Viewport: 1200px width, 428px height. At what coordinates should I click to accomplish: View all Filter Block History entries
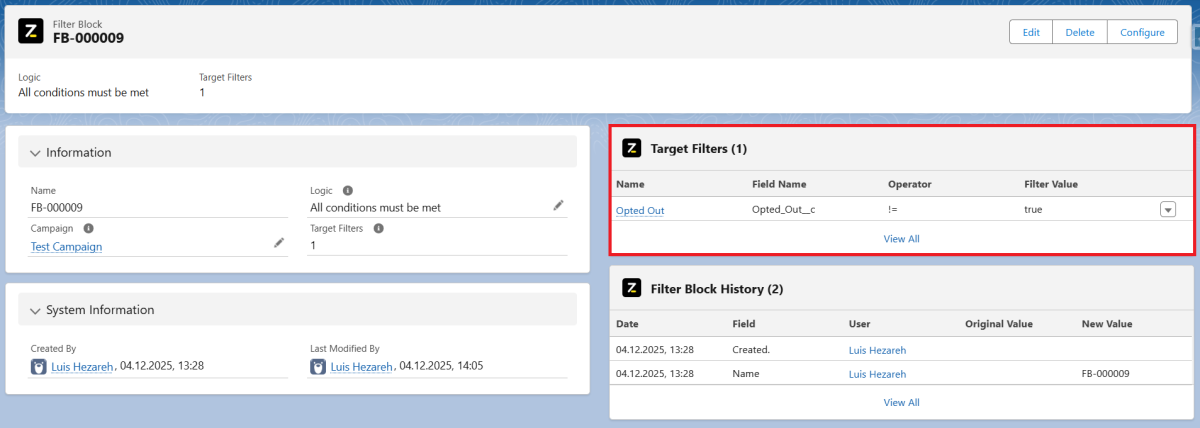coord(901,402)
